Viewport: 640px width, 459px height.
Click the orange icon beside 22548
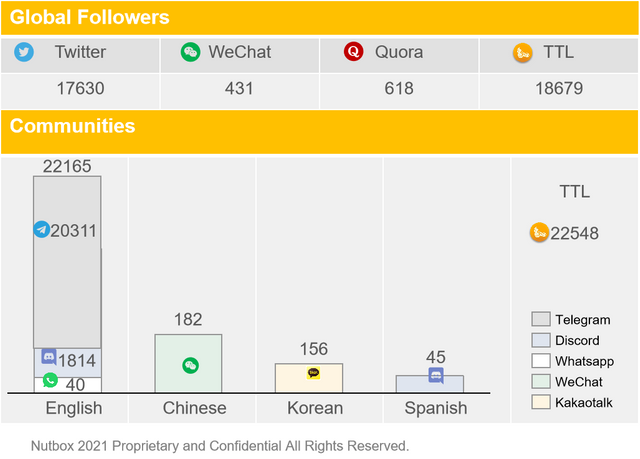538,233
